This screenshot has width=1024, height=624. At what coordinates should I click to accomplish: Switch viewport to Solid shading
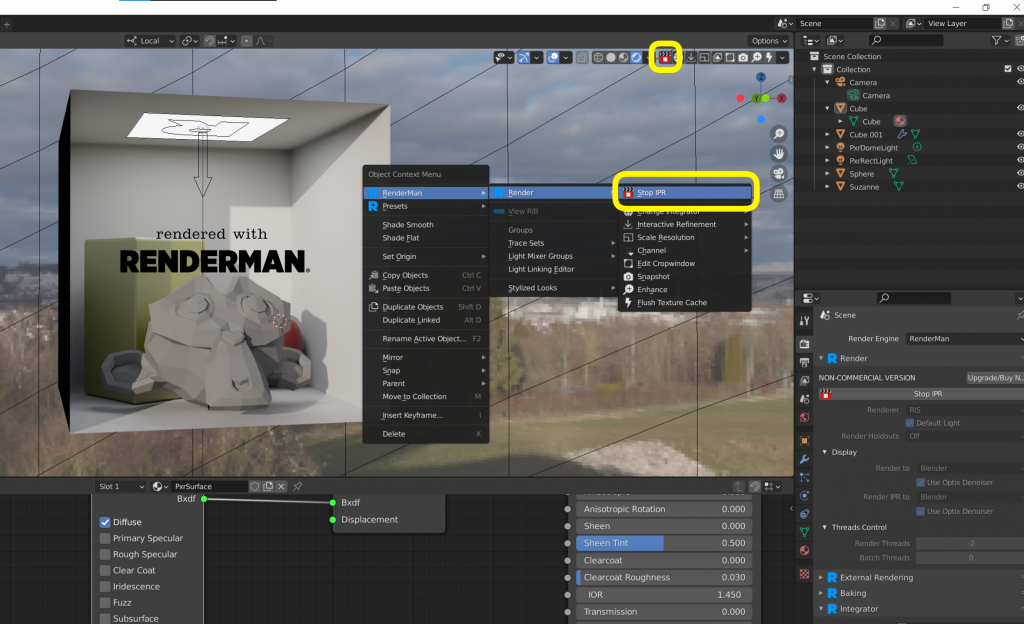(611, 57)
